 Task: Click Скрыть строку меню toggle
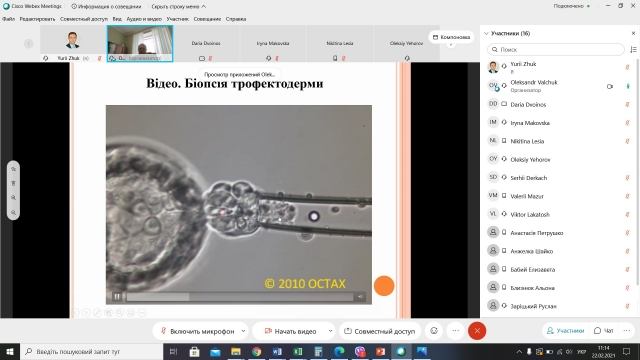178,7
